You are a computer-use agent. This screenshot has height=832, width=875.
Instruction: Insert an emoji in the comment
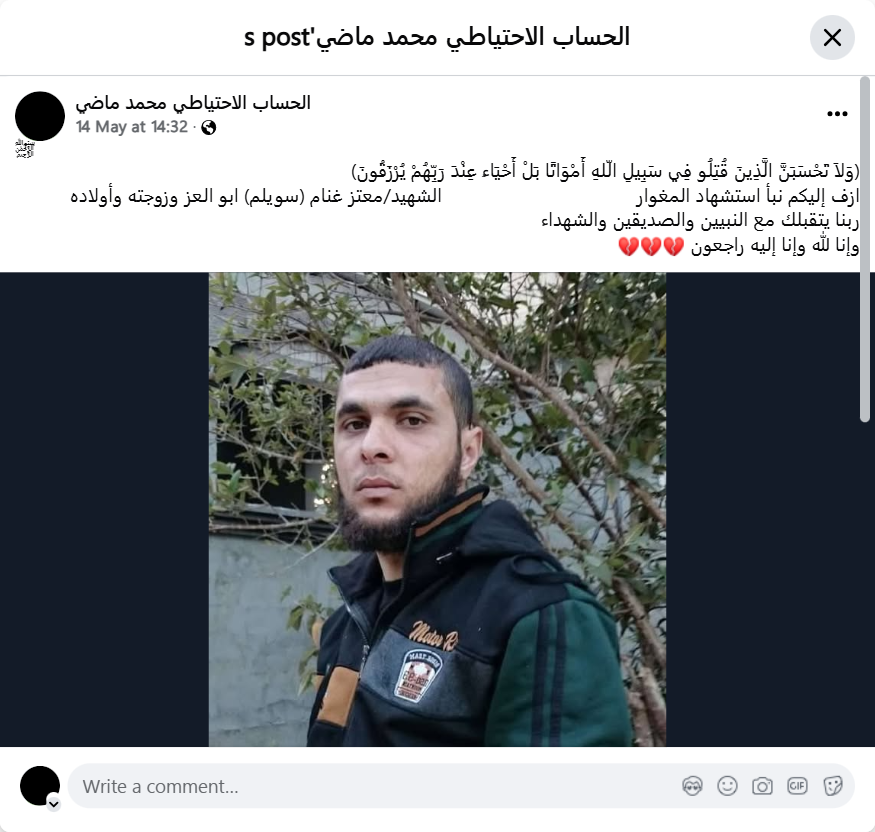727,786
